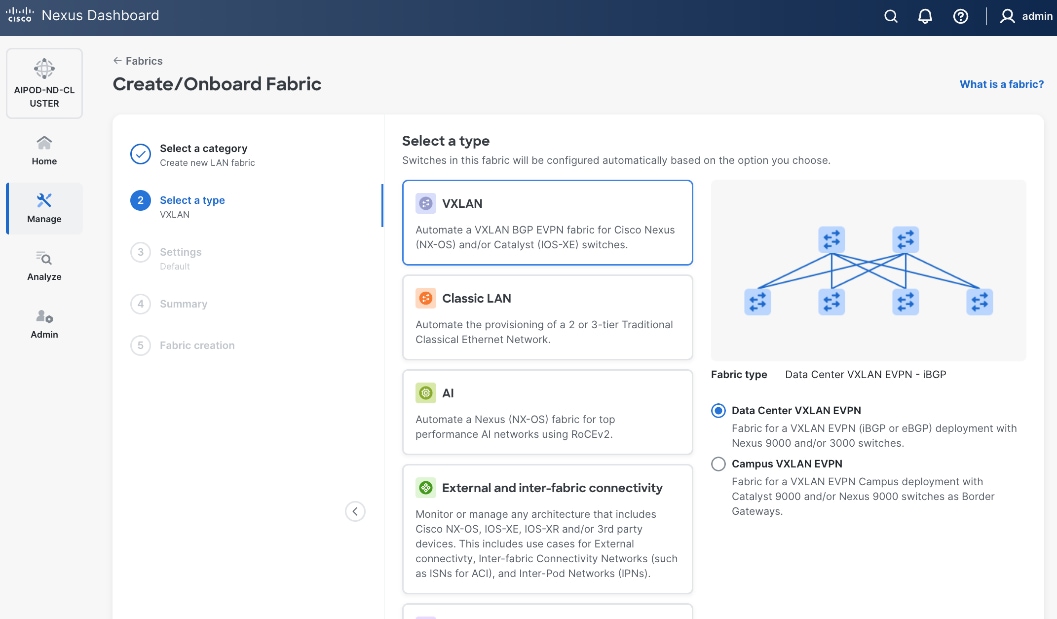
Task: Open the Analyze section
Action: 44,266
